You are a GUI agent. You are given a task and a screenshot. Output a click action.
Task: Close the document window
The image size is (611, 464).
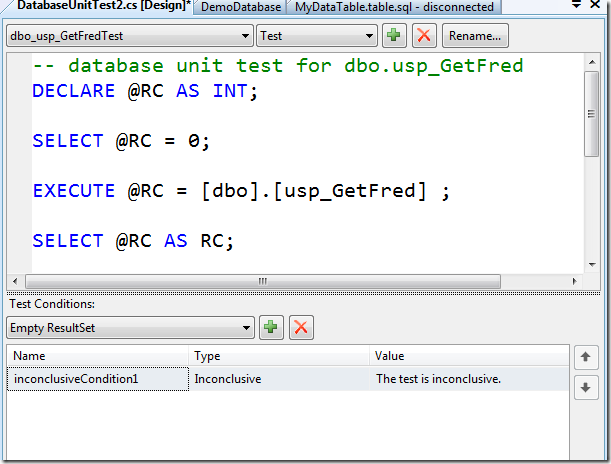coord(595,4)
